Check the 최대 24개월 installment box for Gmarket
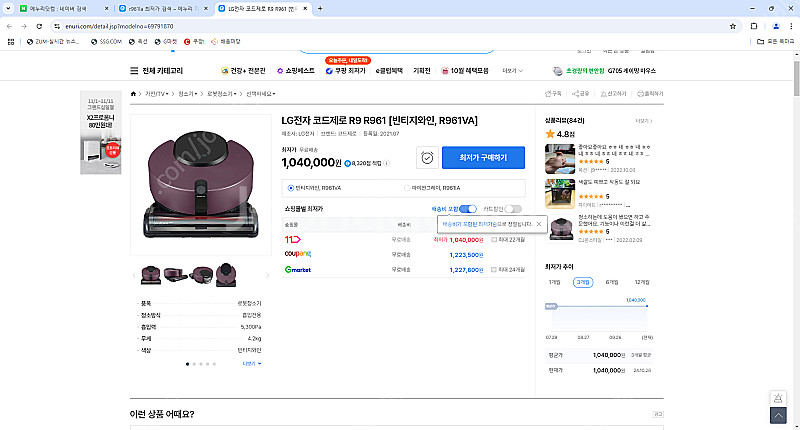This screenshot has height=430, width=800. (x=494, y=270)
